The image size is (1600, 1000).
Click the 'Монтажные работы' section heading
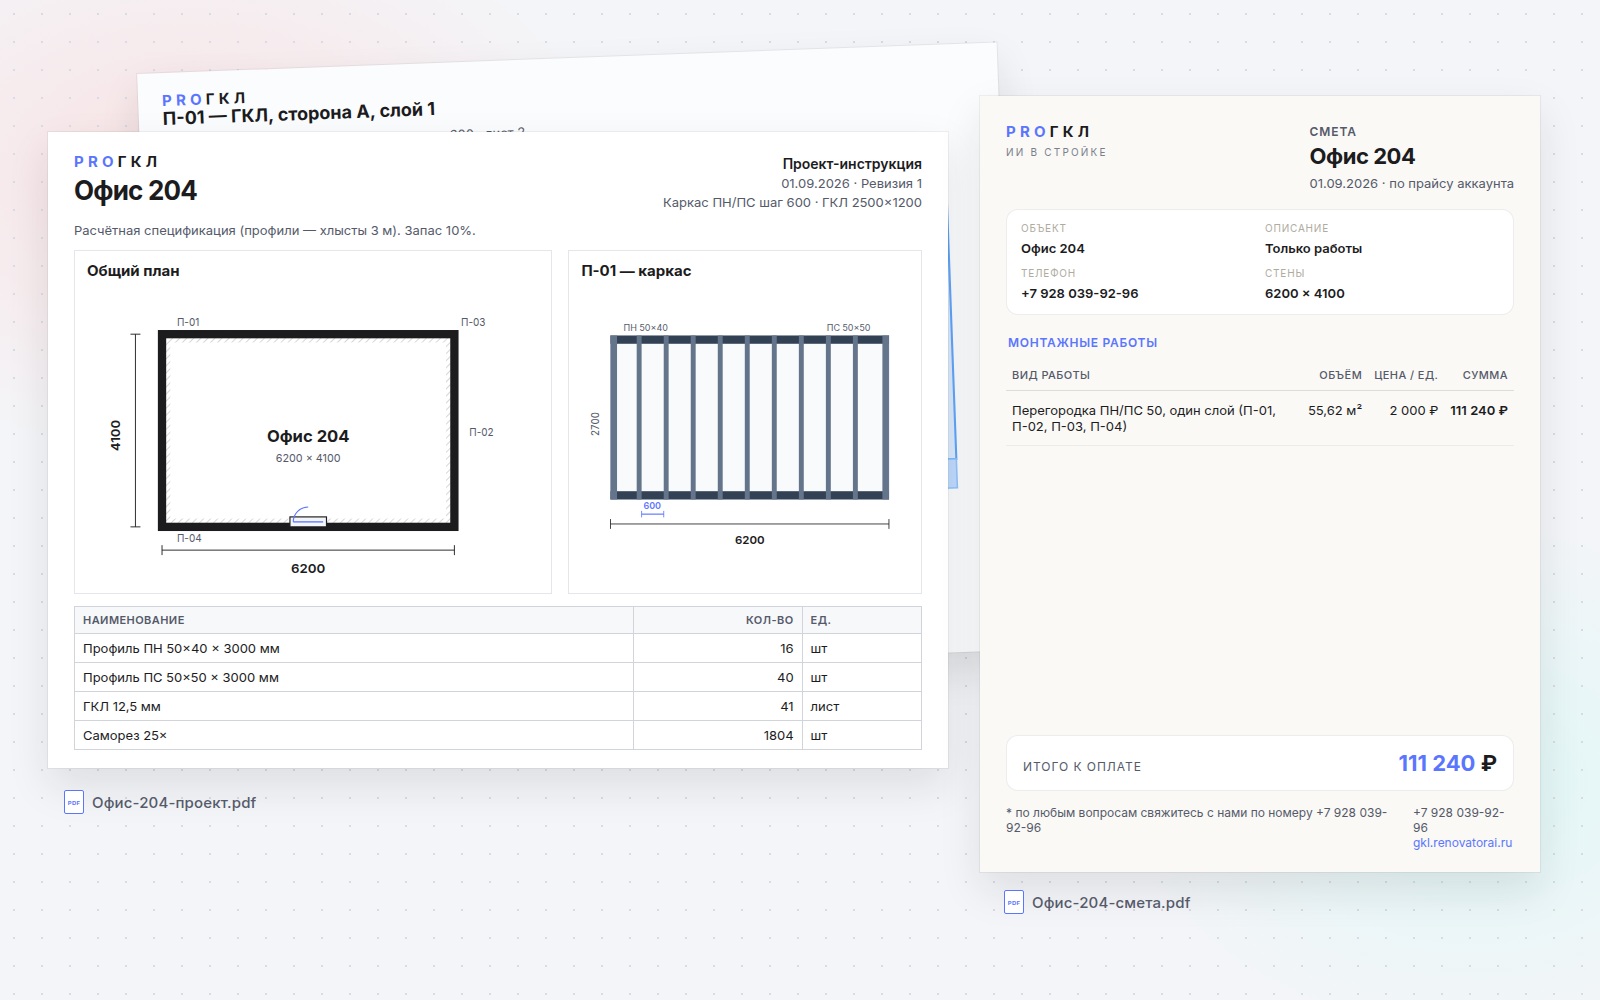[x=1083, y=343]
